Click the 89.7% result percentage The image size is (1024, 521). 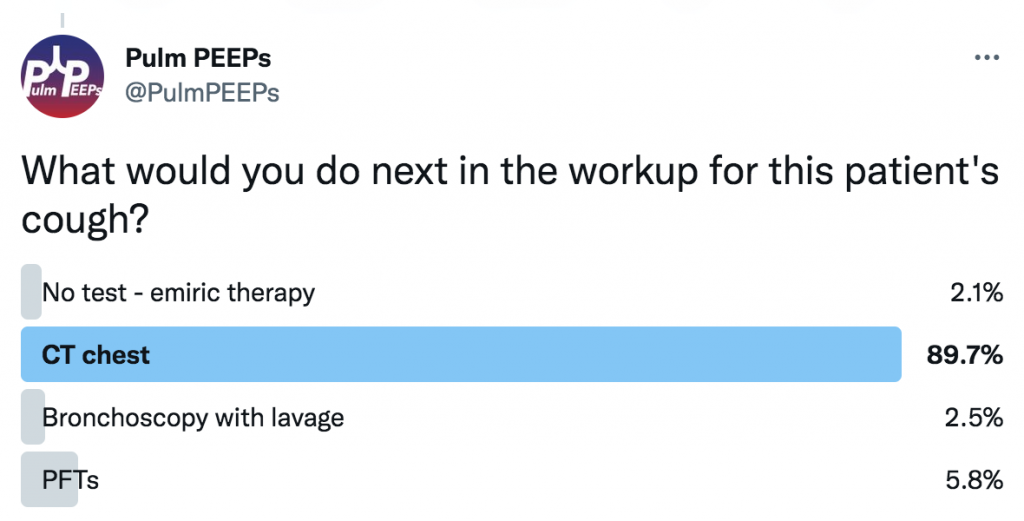[x=965, y=355]
